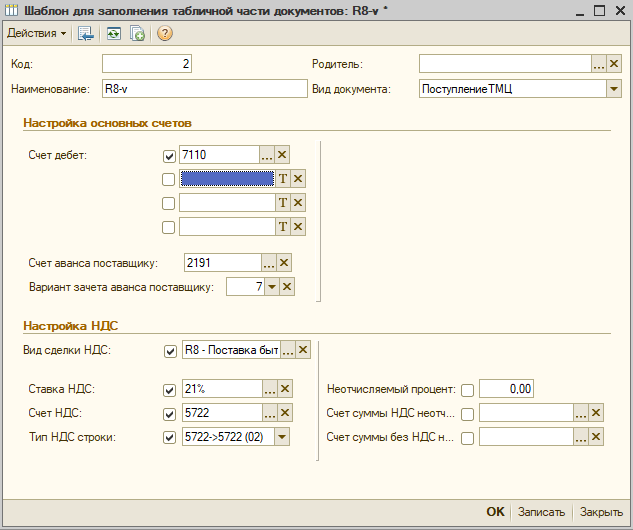
Task: Click the first toolbar icon with blue arrow
Action: click(x=86, y=33)
